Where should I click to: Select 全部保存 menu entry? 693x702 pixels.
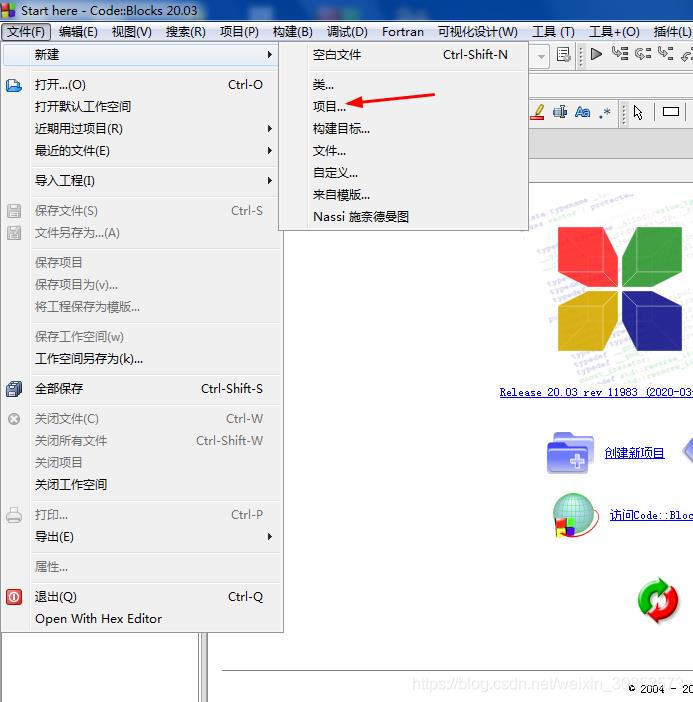point(141,389)
